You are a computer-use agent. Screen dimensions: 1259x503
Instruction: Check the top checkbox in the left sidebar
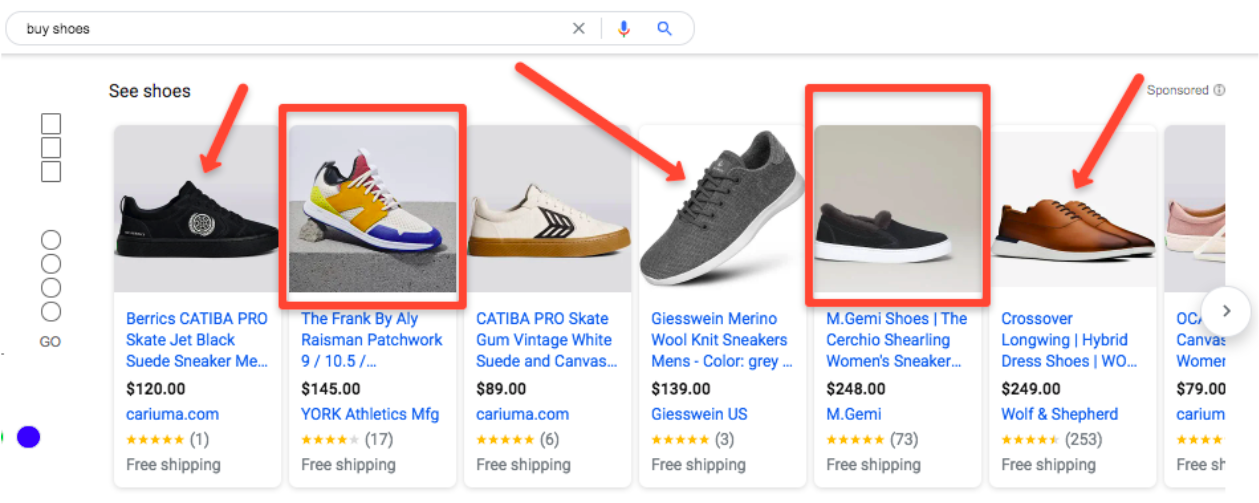coord(51,124)
